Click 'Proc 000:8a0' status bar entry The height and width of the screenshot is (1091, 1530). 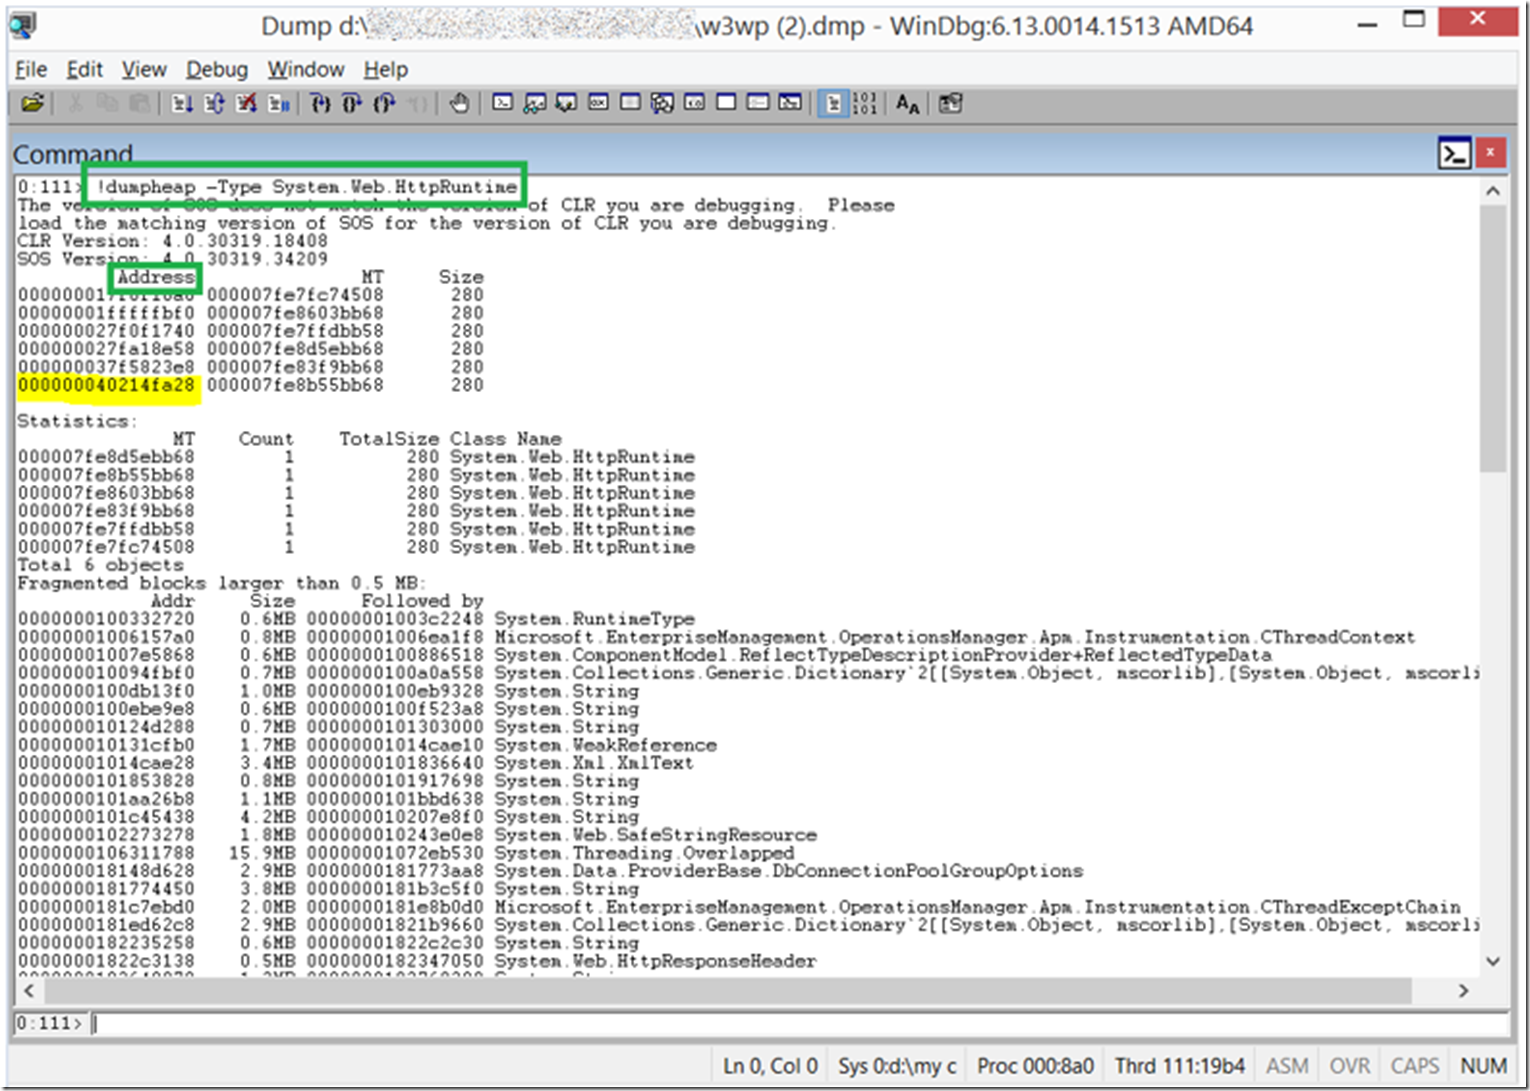tap(1035, 1066)
